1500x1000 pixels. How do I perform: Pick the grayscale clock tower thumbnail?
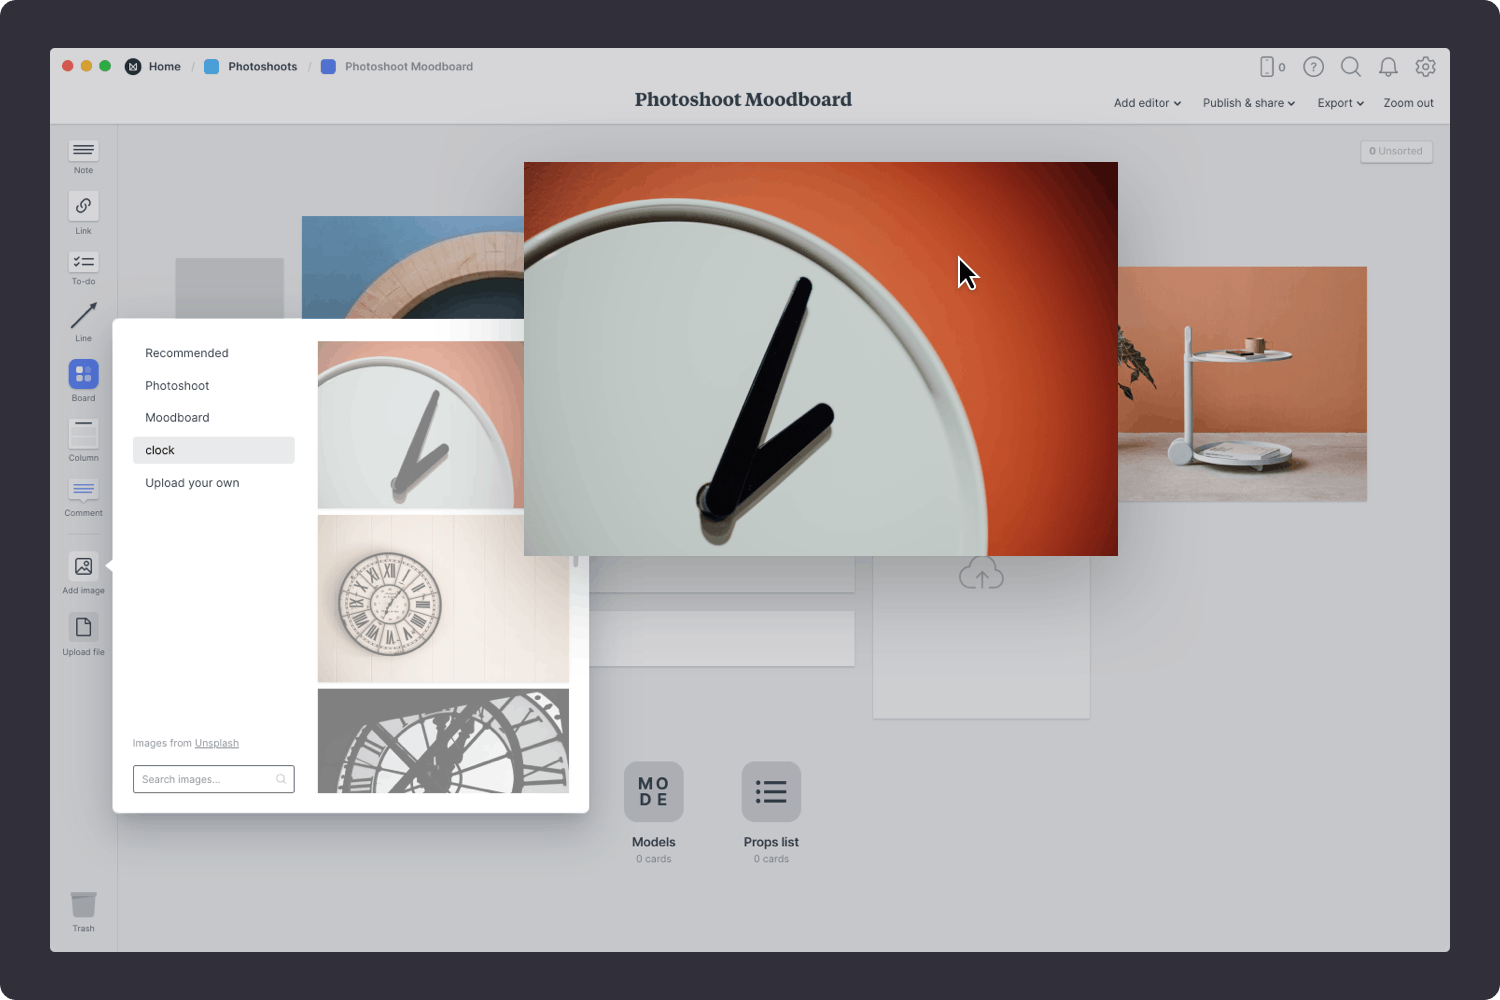click(443, 741)
